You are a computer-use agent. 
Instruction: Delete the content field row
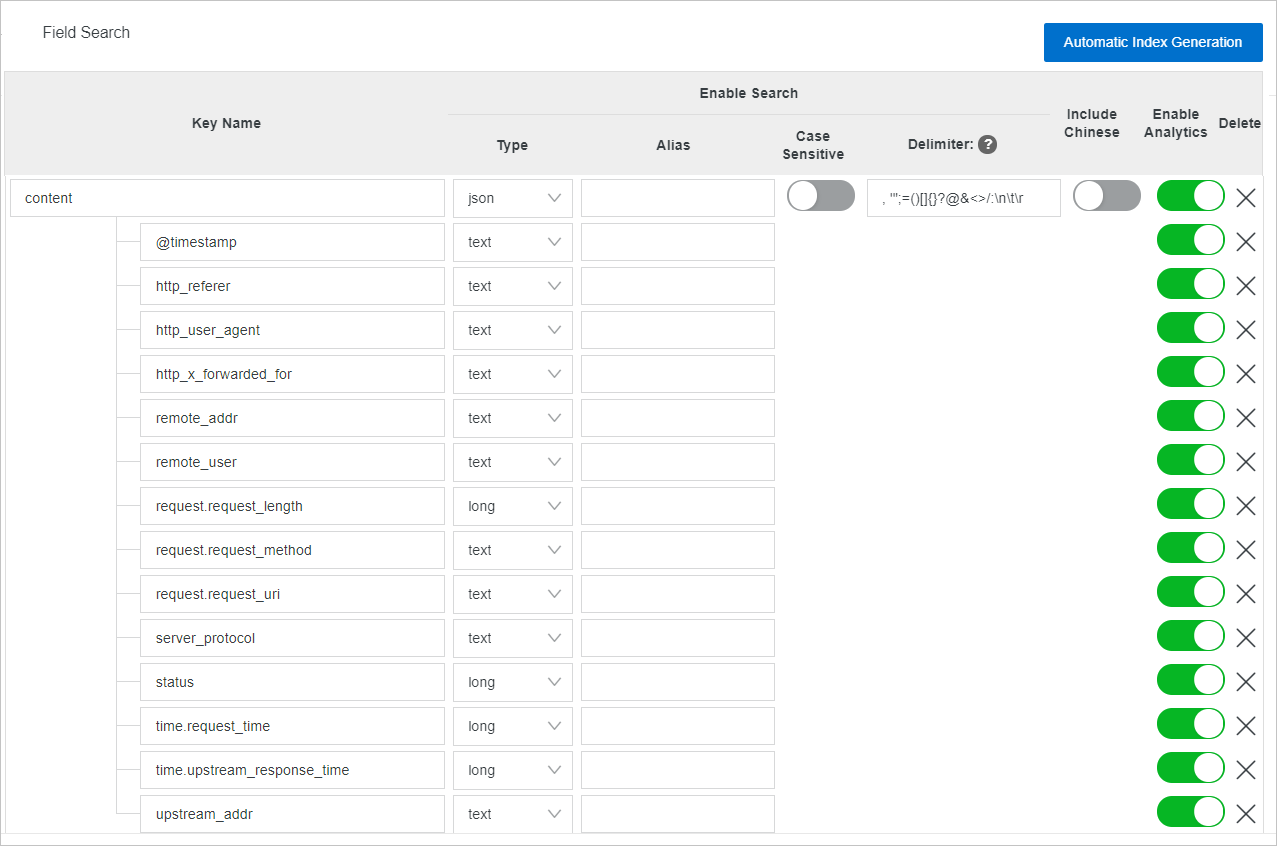tap(1246, 198)
